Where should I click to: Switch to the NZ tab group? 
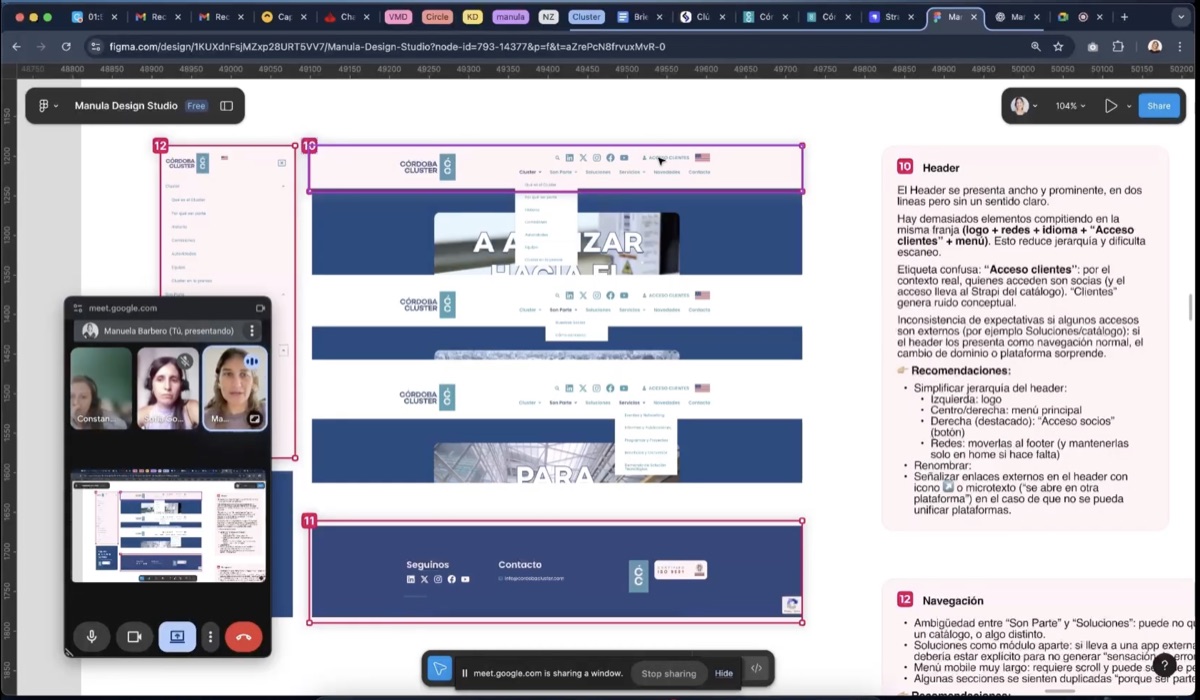(548, 17)
